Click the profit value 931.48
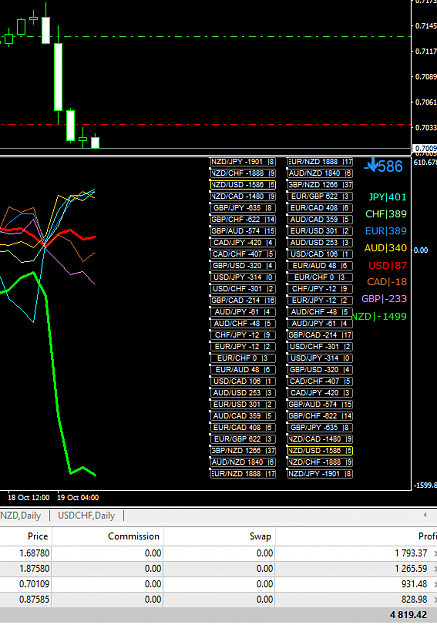 pyautogui.click(x=414, y=584)
